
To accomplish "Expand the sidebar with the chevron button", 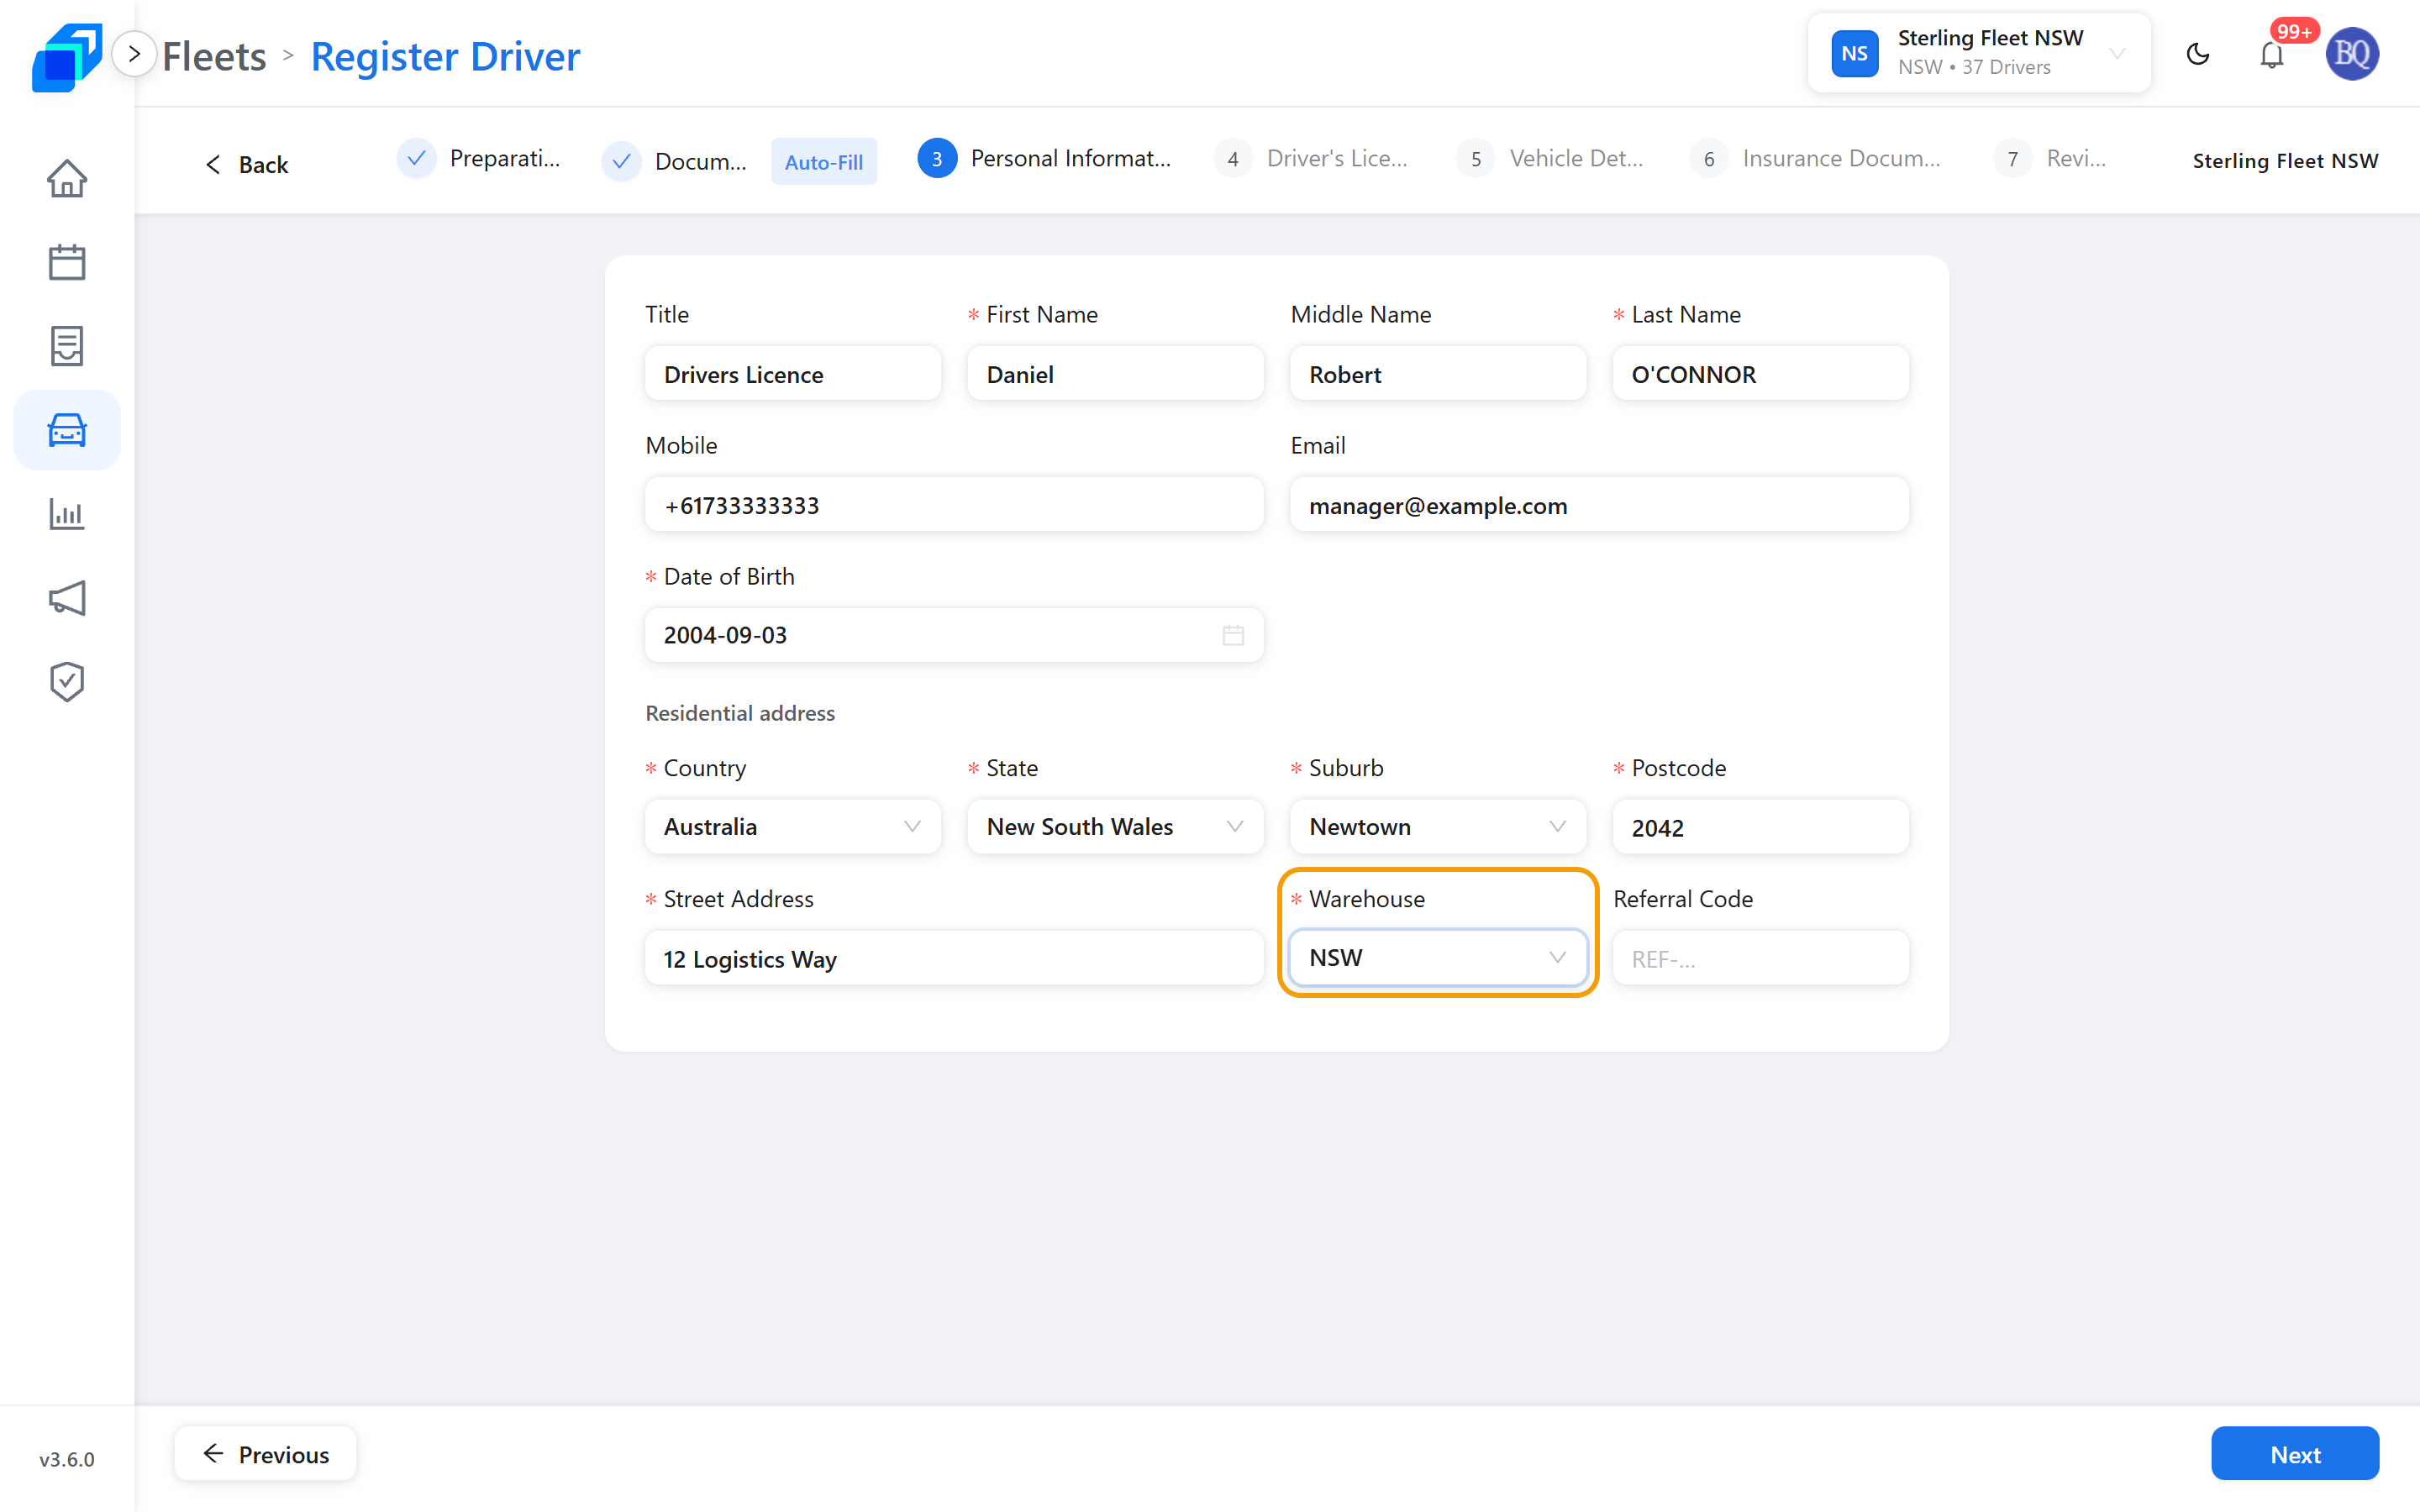I will point(134,54).
